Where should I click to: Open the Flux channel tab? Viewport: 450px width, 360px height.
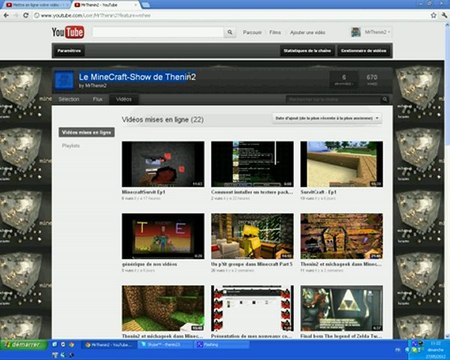click(97, 99)
